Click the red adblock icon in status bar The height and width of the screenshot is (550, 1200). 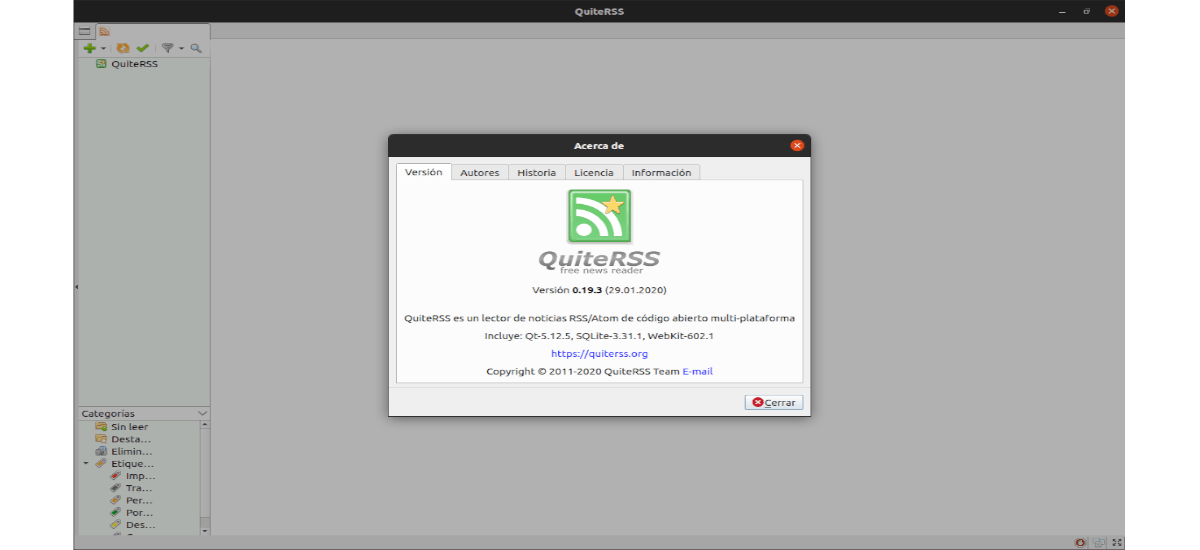(1081, 542)
